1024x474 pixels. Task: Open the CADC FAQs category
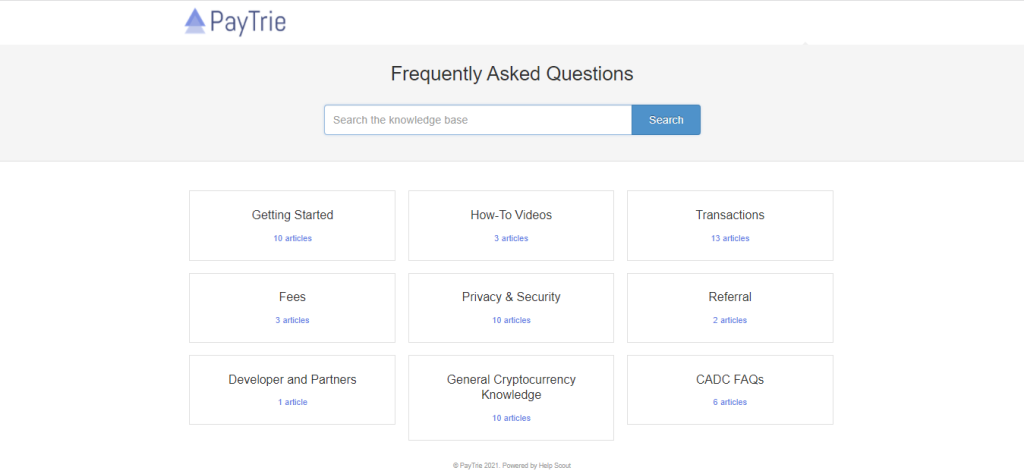tap(730, 390)
